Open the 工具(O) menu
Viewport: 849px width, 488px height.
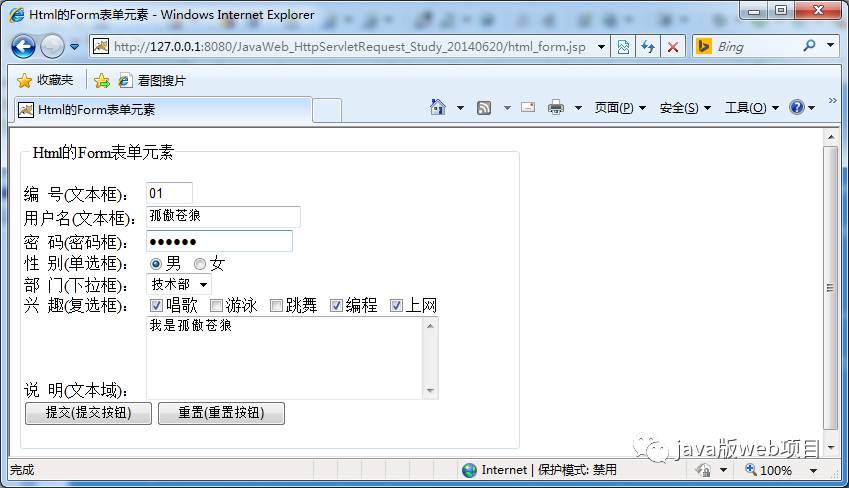point(752,108)
